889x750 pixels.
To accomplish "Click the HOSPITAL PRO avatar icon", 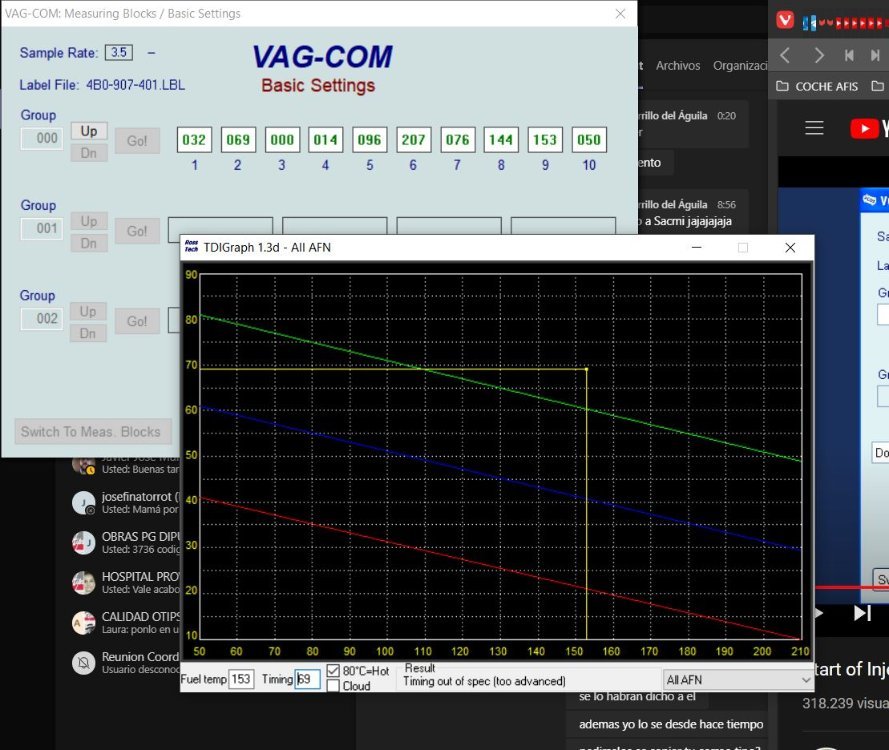I will click(x=83, y=583).
